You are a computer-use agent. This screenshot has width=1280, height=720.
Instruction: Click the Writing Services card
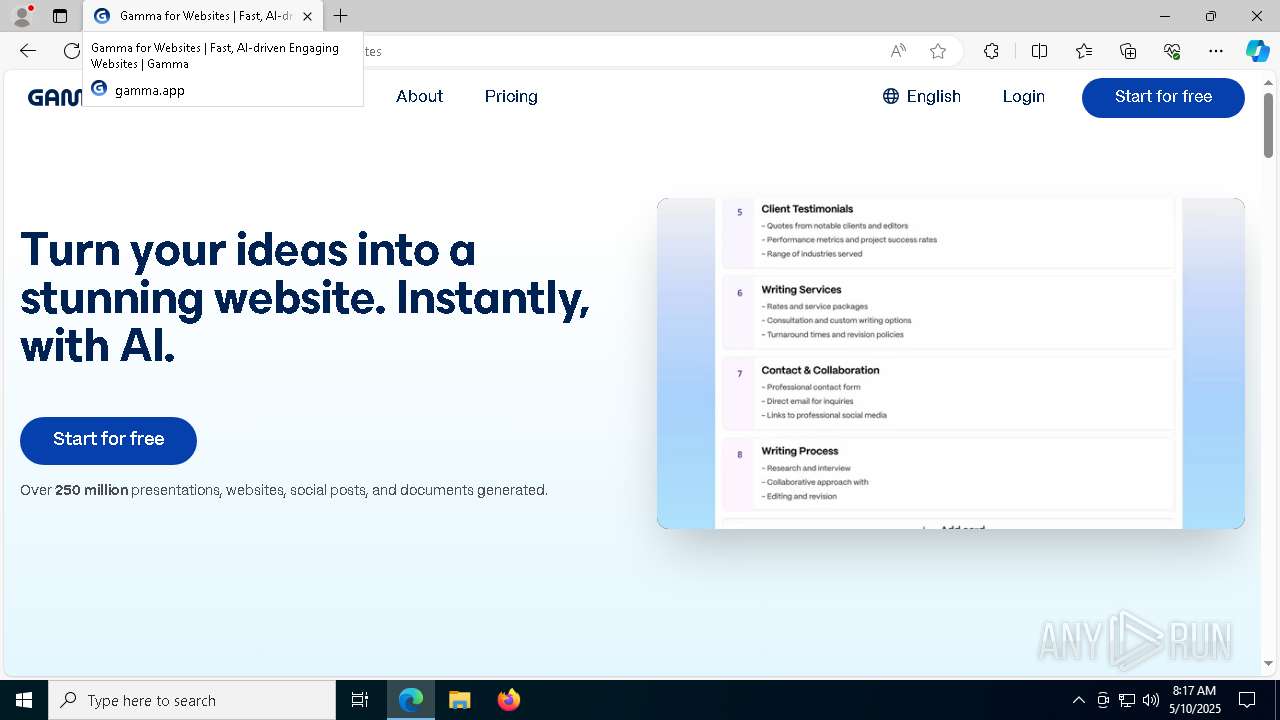947,312
